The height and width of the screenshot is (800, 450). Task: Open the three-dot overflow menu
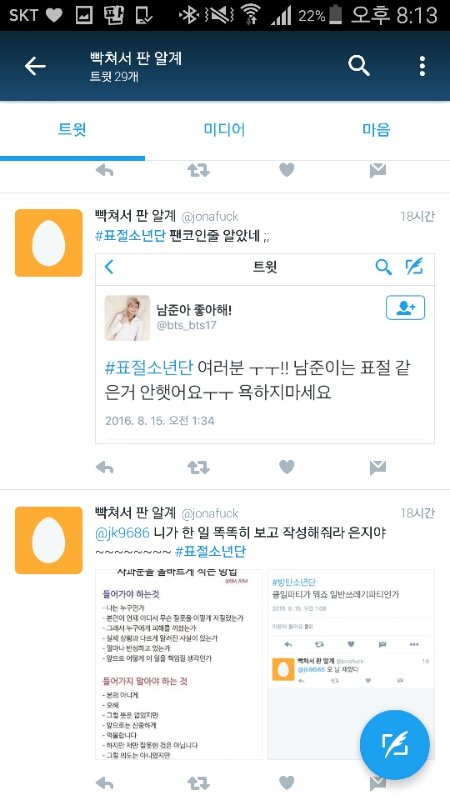(x=422, y=66)
